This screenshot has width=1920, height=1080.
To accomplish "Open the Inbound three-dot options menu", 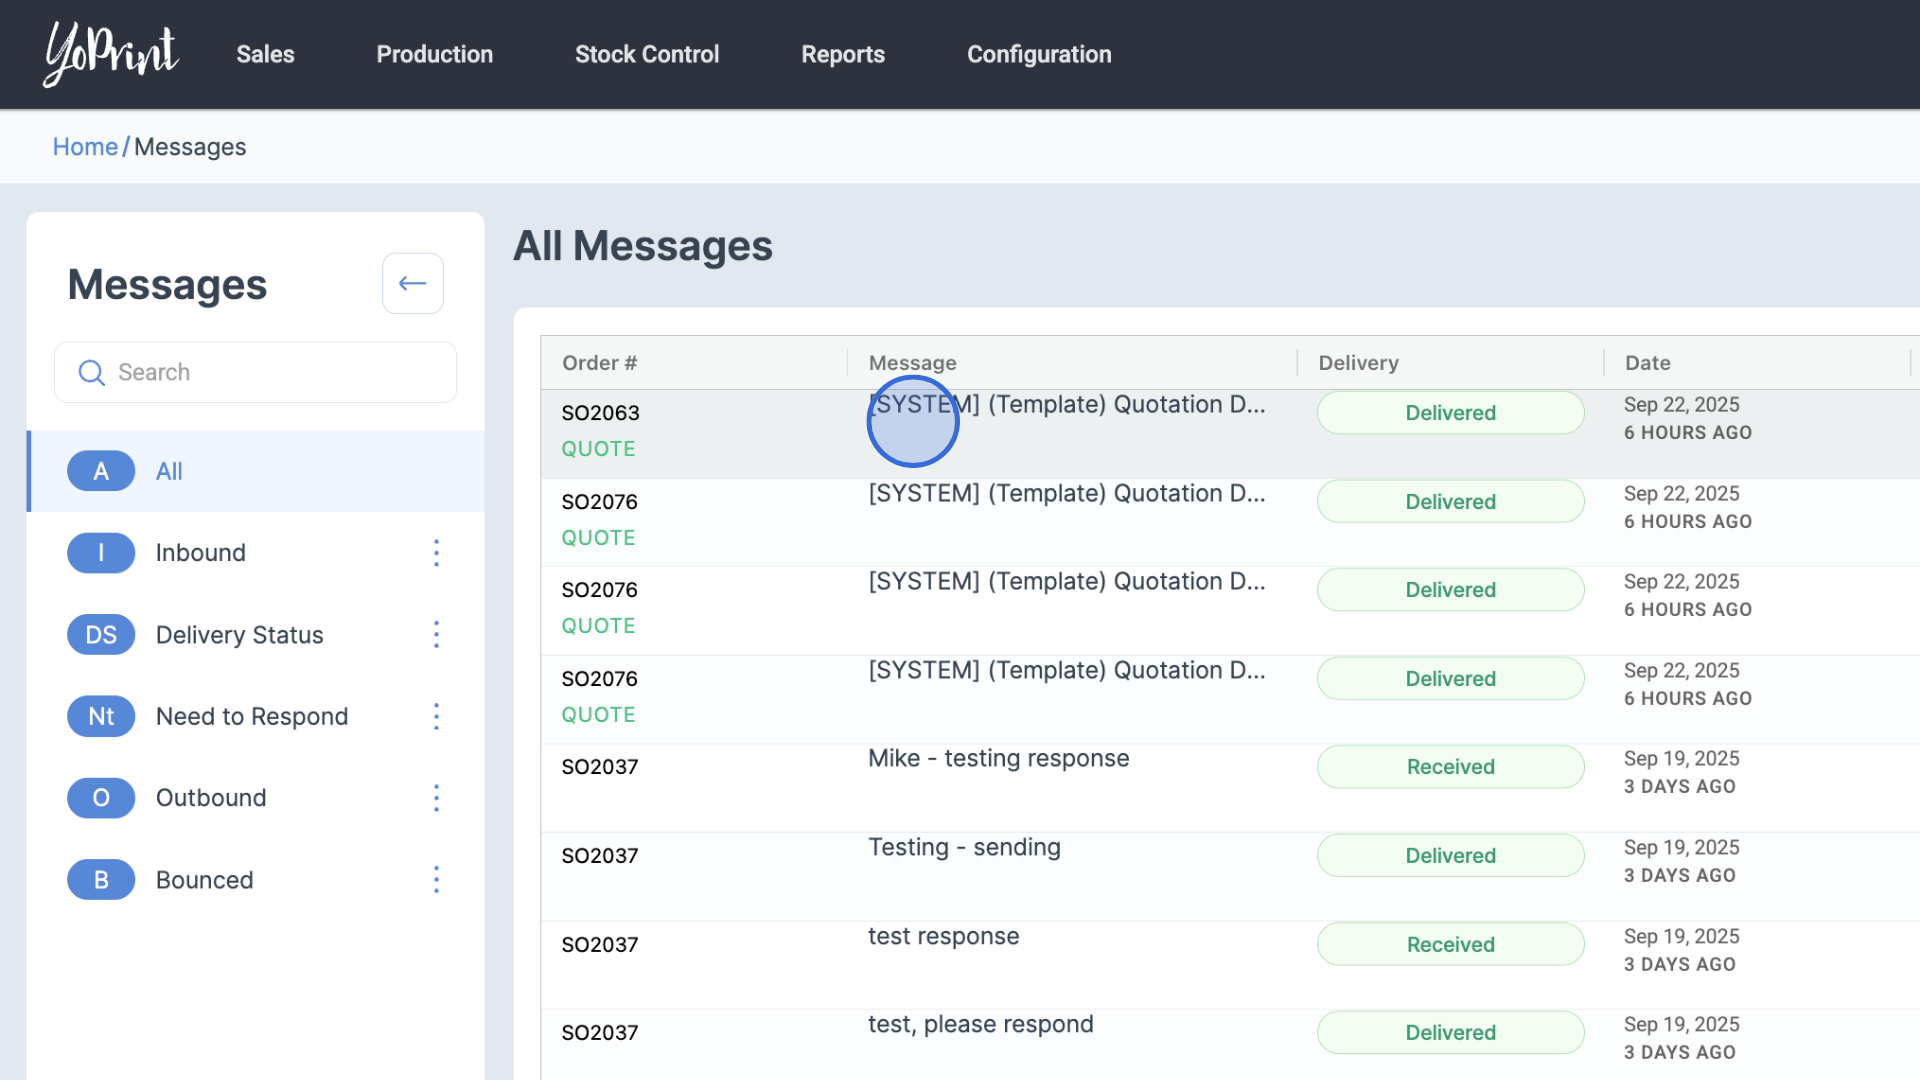I will [436, 553].
